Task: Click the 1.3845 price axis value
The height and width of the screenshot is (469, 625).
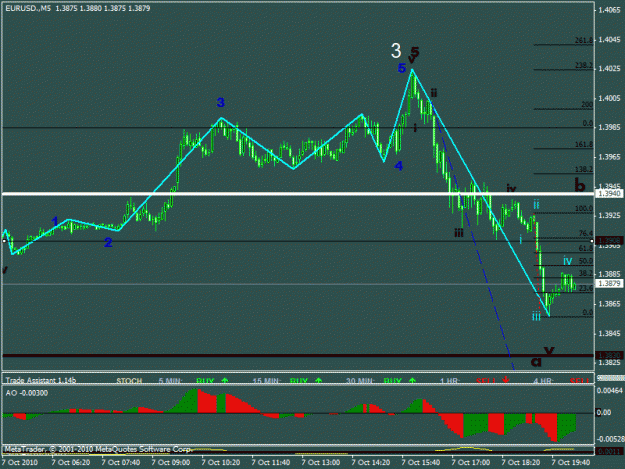Action: click(609, 333)
